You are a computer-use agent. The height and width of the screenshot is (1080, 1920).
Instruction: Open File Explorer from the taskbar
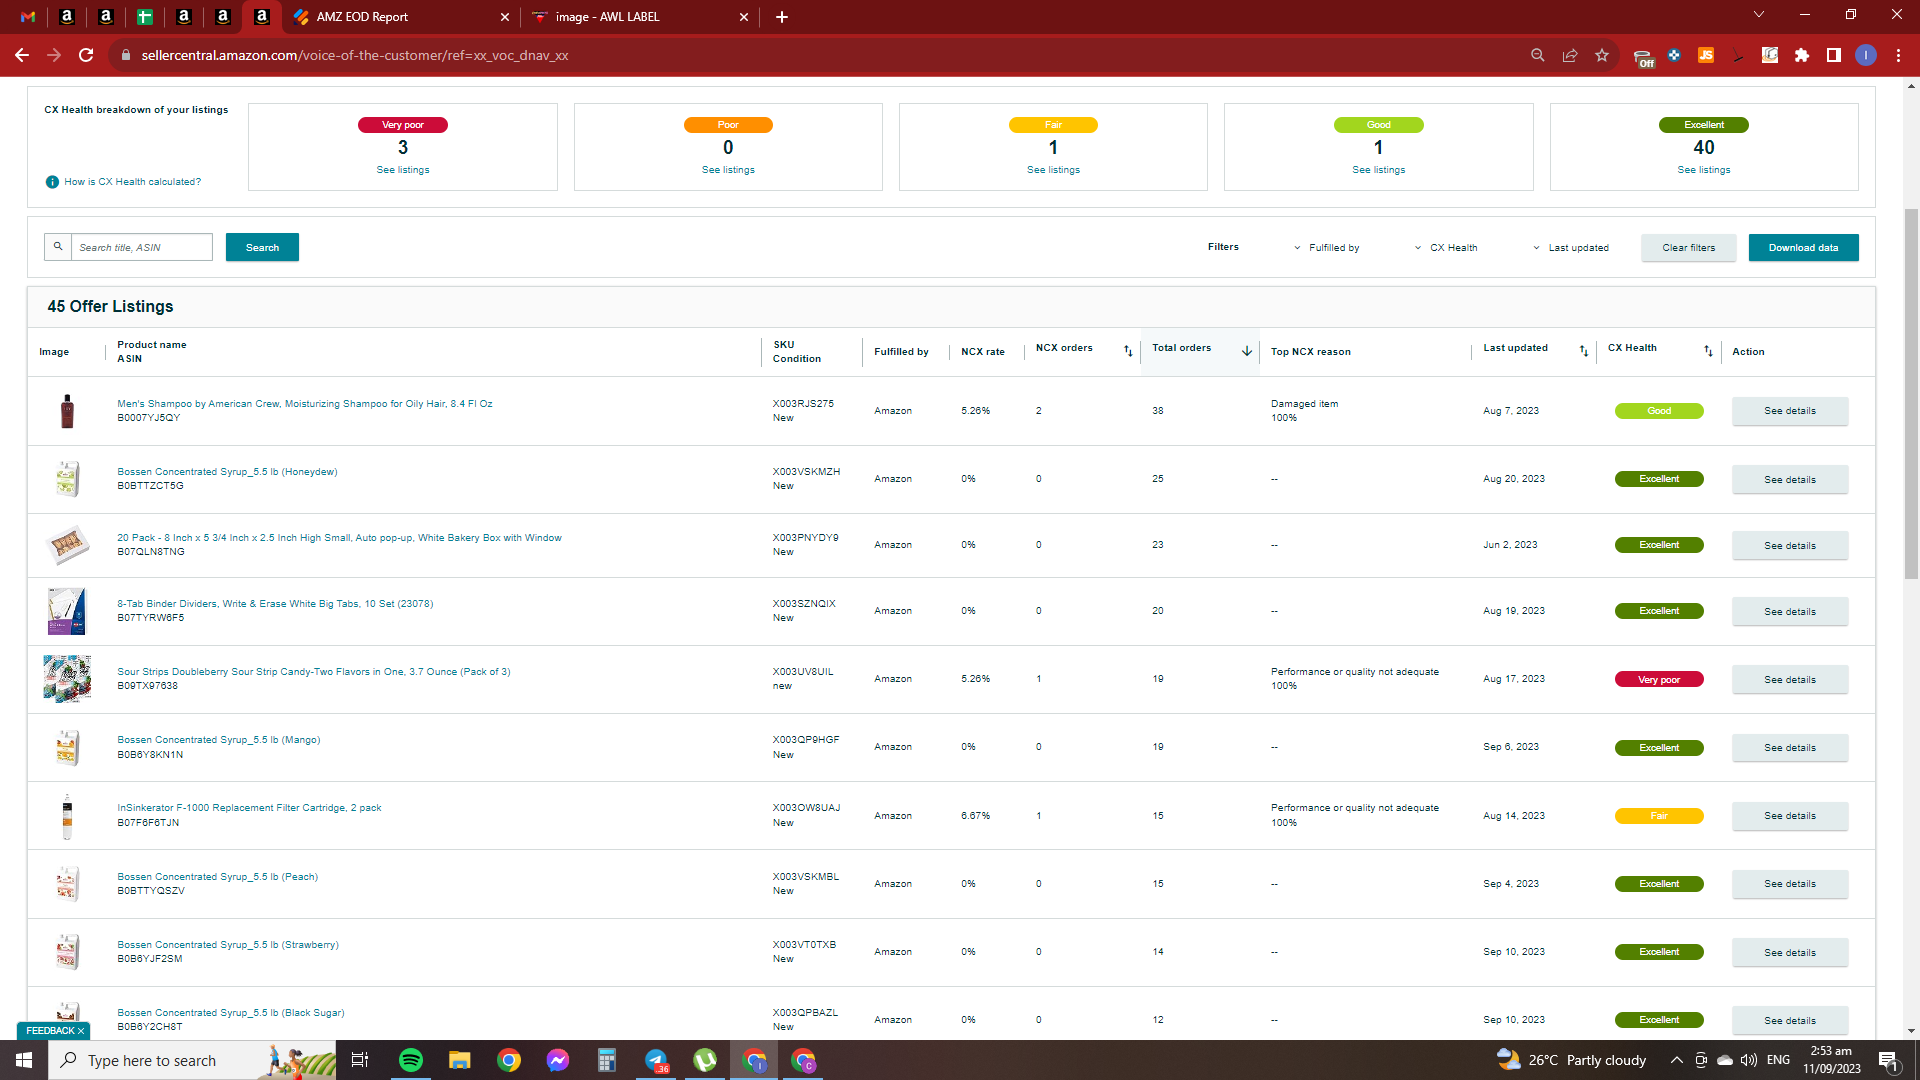(x=459, y=1060)
